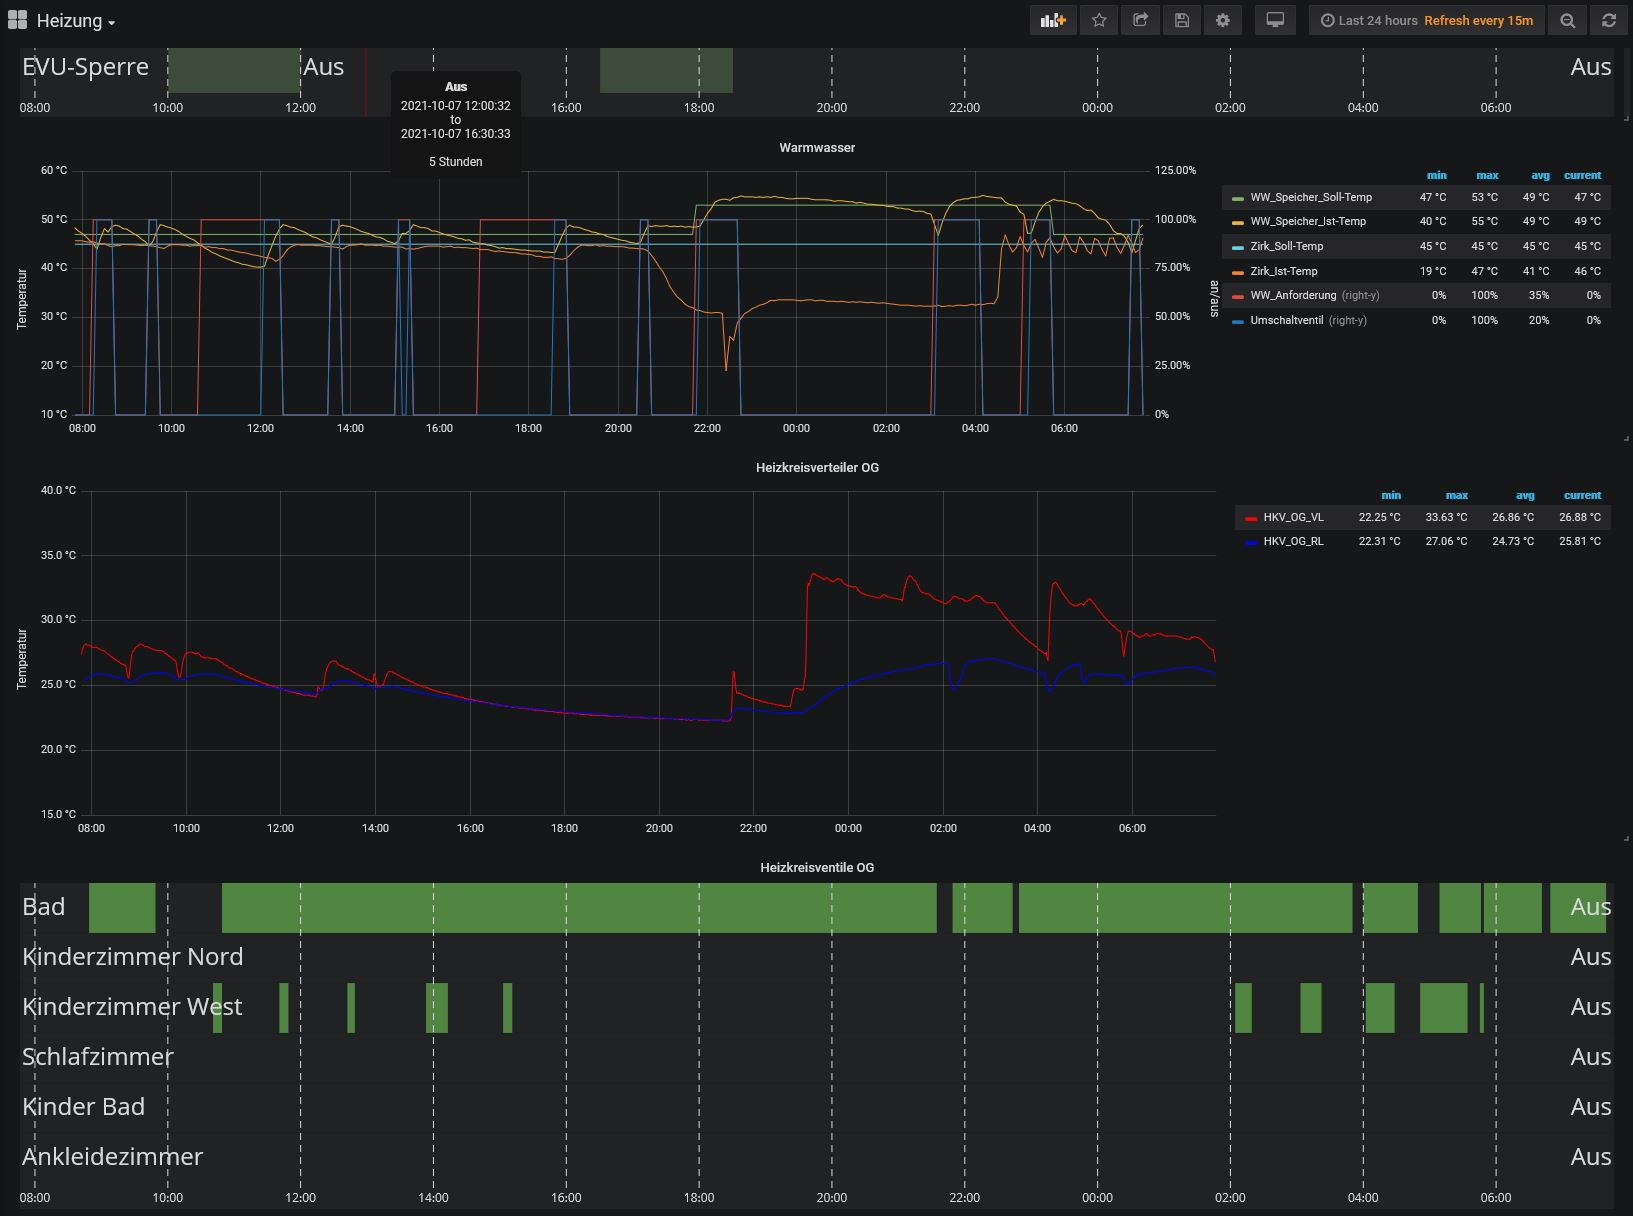This screenshot has width=1633, height=1216.
Task: Toggle HKV_OG_RL series in legend
Action: coord(1293,541)
